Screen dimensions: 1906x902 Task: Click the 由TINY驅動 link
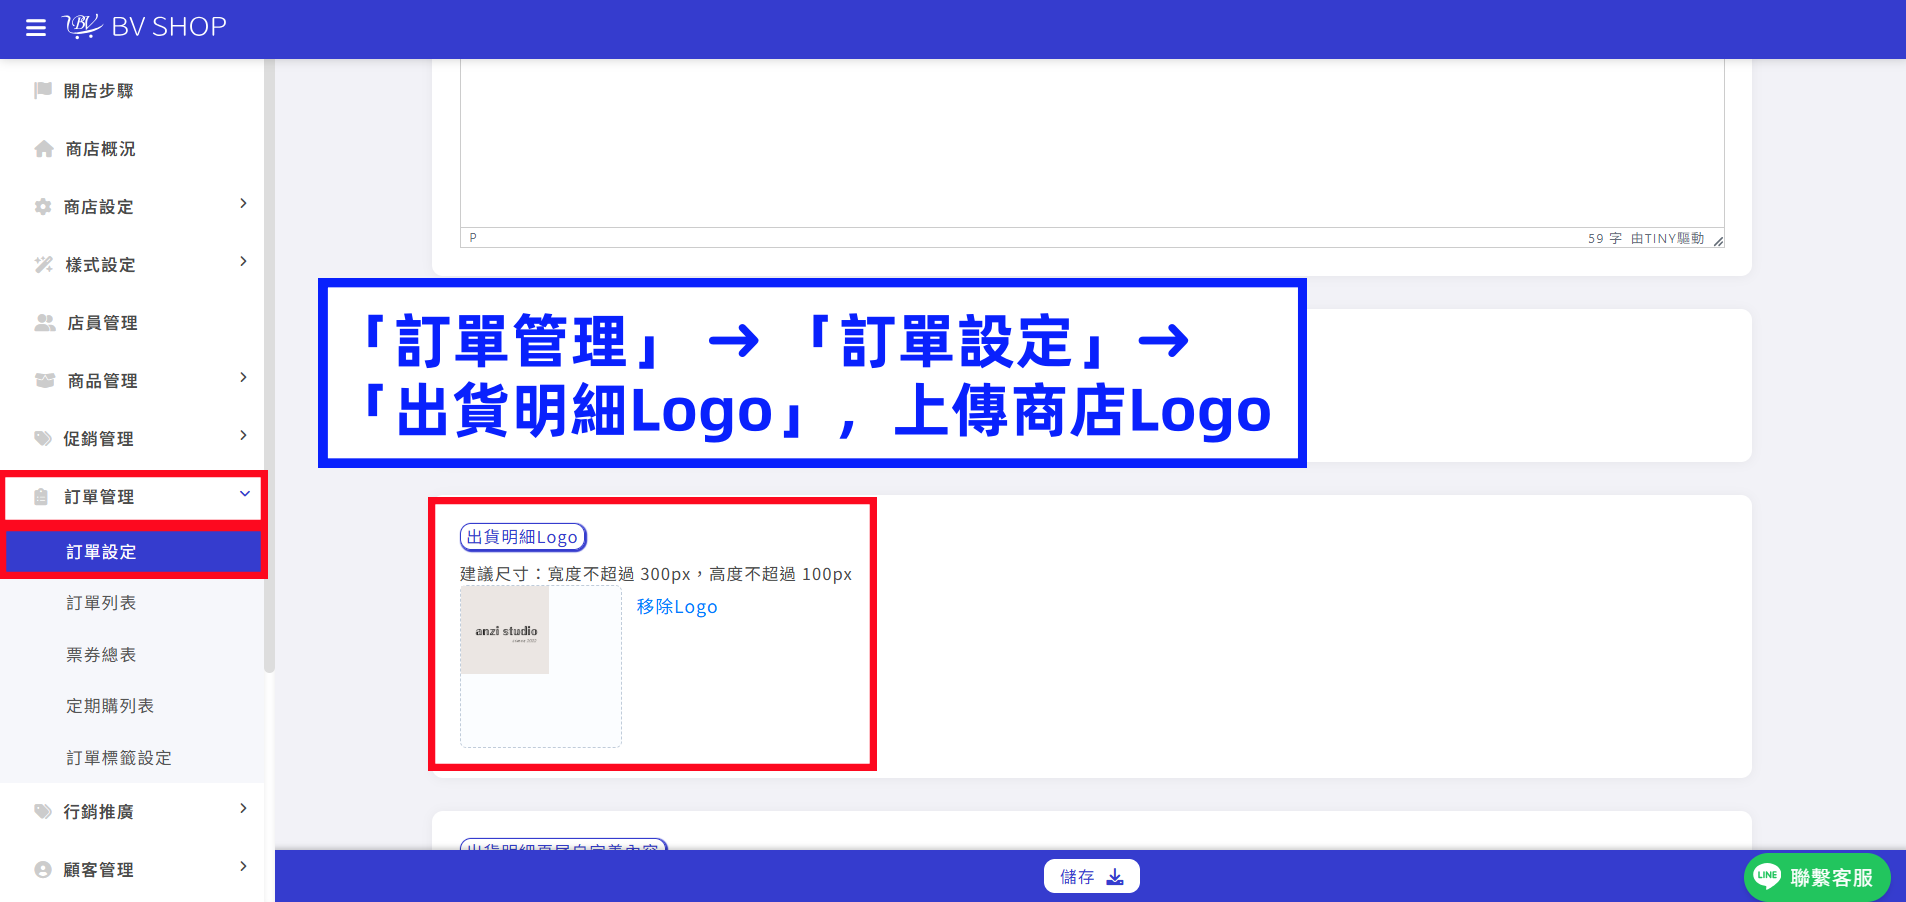tap(1667, 239)
